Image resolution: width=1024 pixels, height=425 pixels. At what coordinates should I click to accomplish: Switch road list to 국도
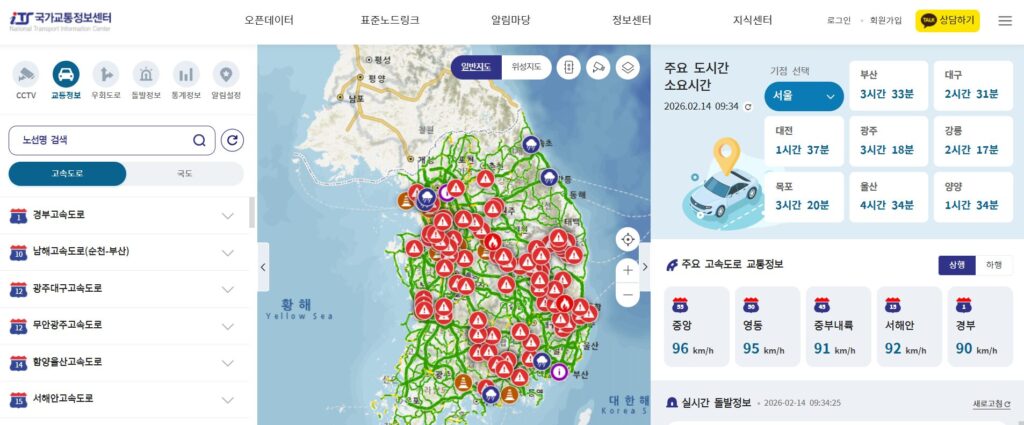click(185, 174)
